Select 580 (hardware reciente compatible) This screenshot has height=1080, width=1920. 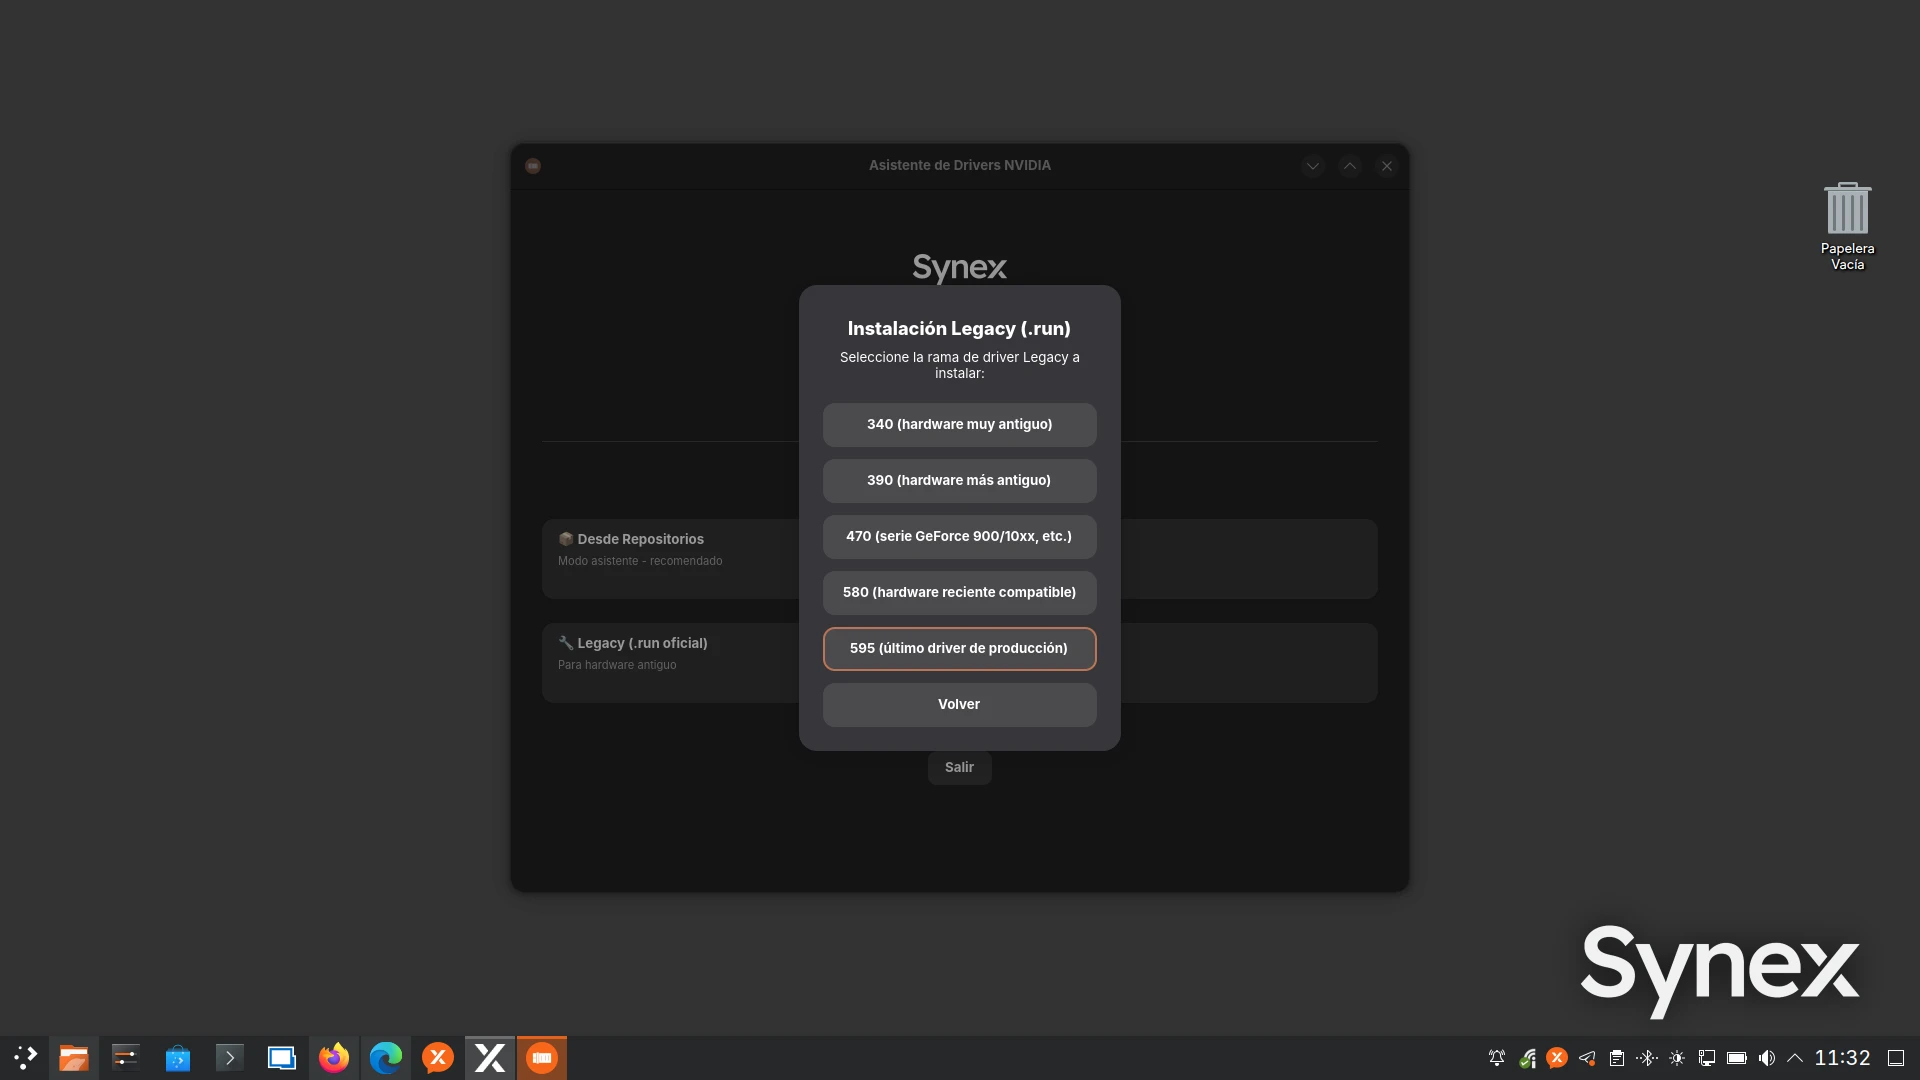pyautogui.click(x=959, y=592)
